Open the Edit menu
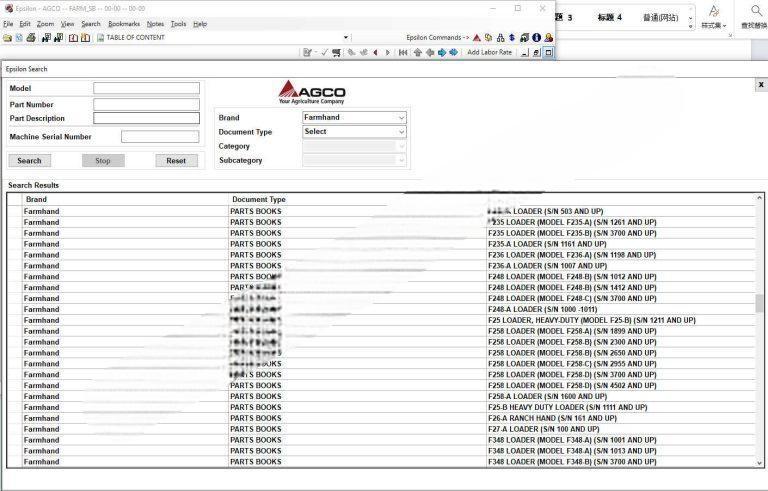This screenshot has width=768, height=491. point(24,24)
